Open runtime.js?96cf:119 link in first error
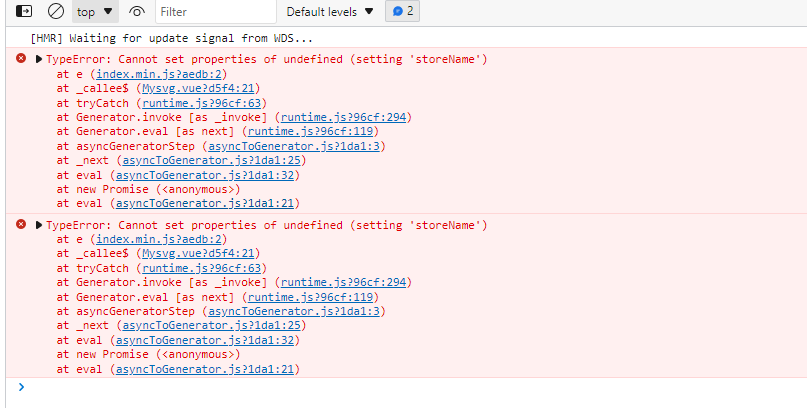The height and width of the screenshot is (408, 807). 310,131
